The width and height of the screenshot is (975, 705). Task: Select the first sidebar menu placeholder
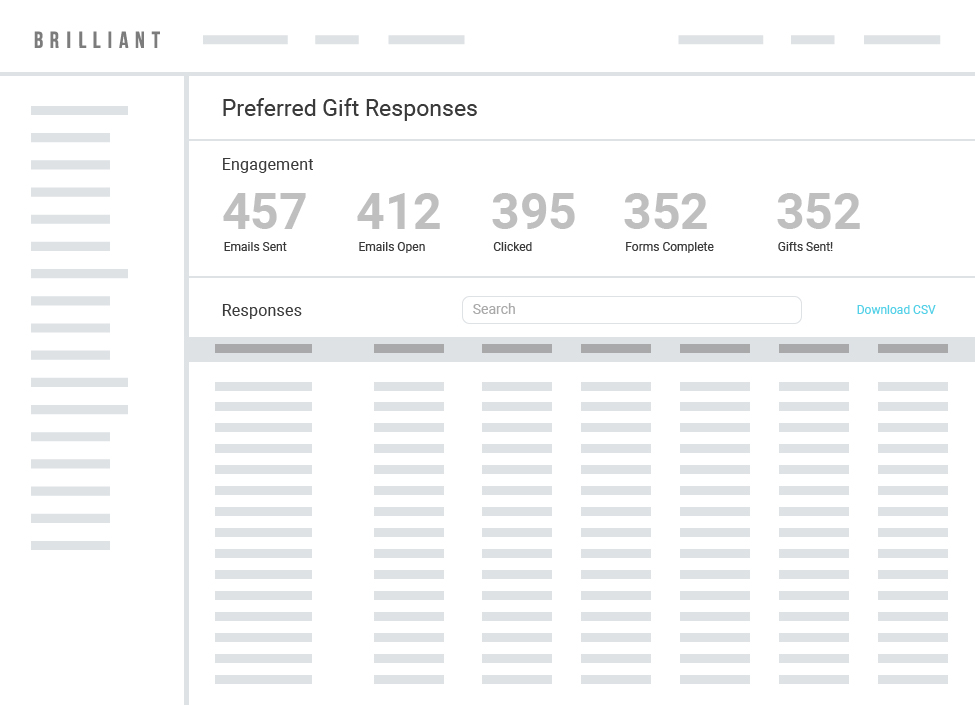pos(79,111)
